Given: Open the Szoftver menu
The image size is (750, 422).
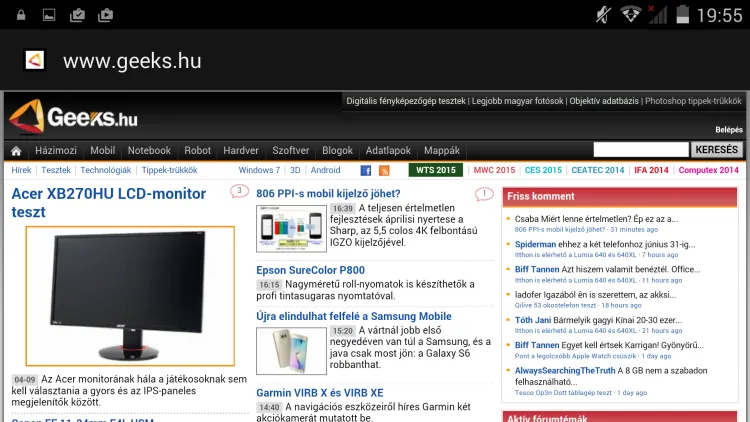Looking at the screenshot, I should pyautogui.click(x=290, y=150).
